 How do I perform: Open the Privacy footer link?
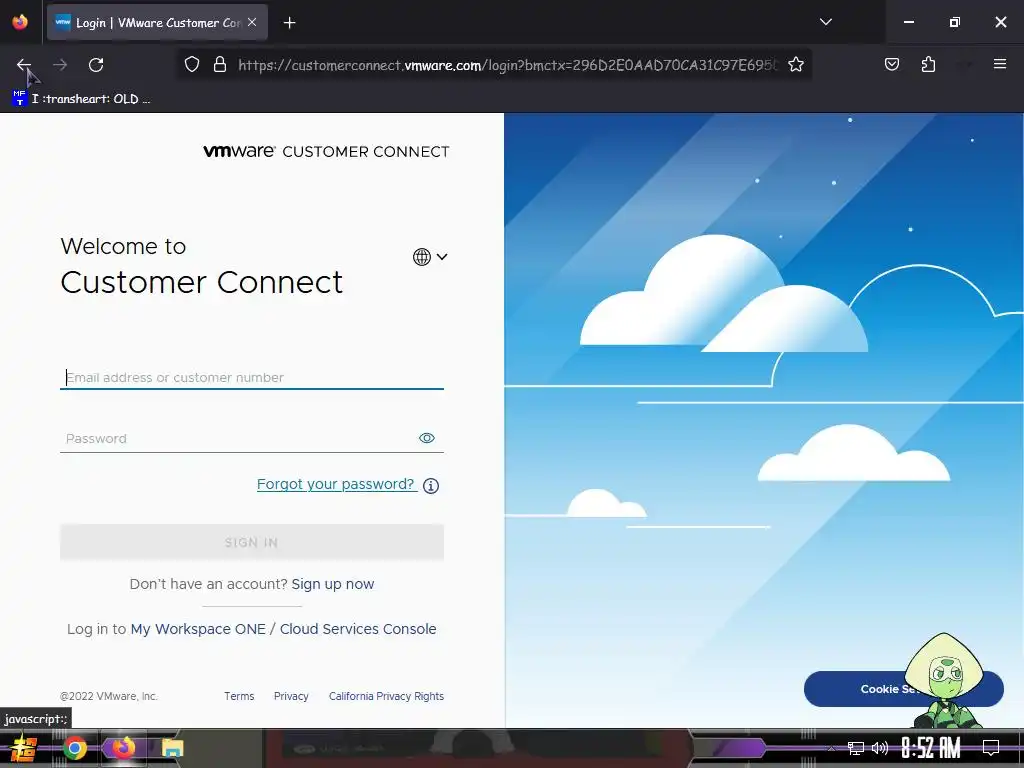click(291, 696)
